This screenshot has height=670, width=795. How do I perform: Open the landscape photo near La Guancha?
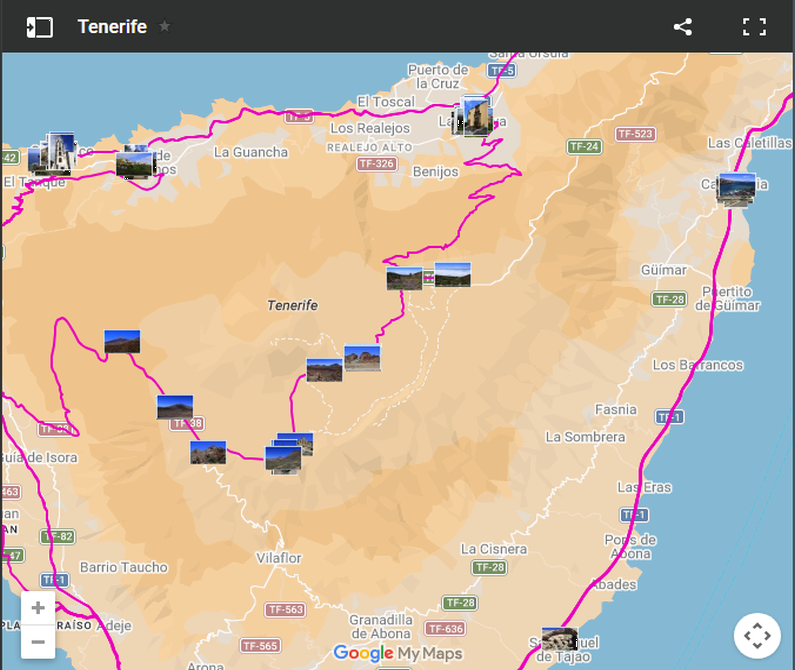[134, 165]
